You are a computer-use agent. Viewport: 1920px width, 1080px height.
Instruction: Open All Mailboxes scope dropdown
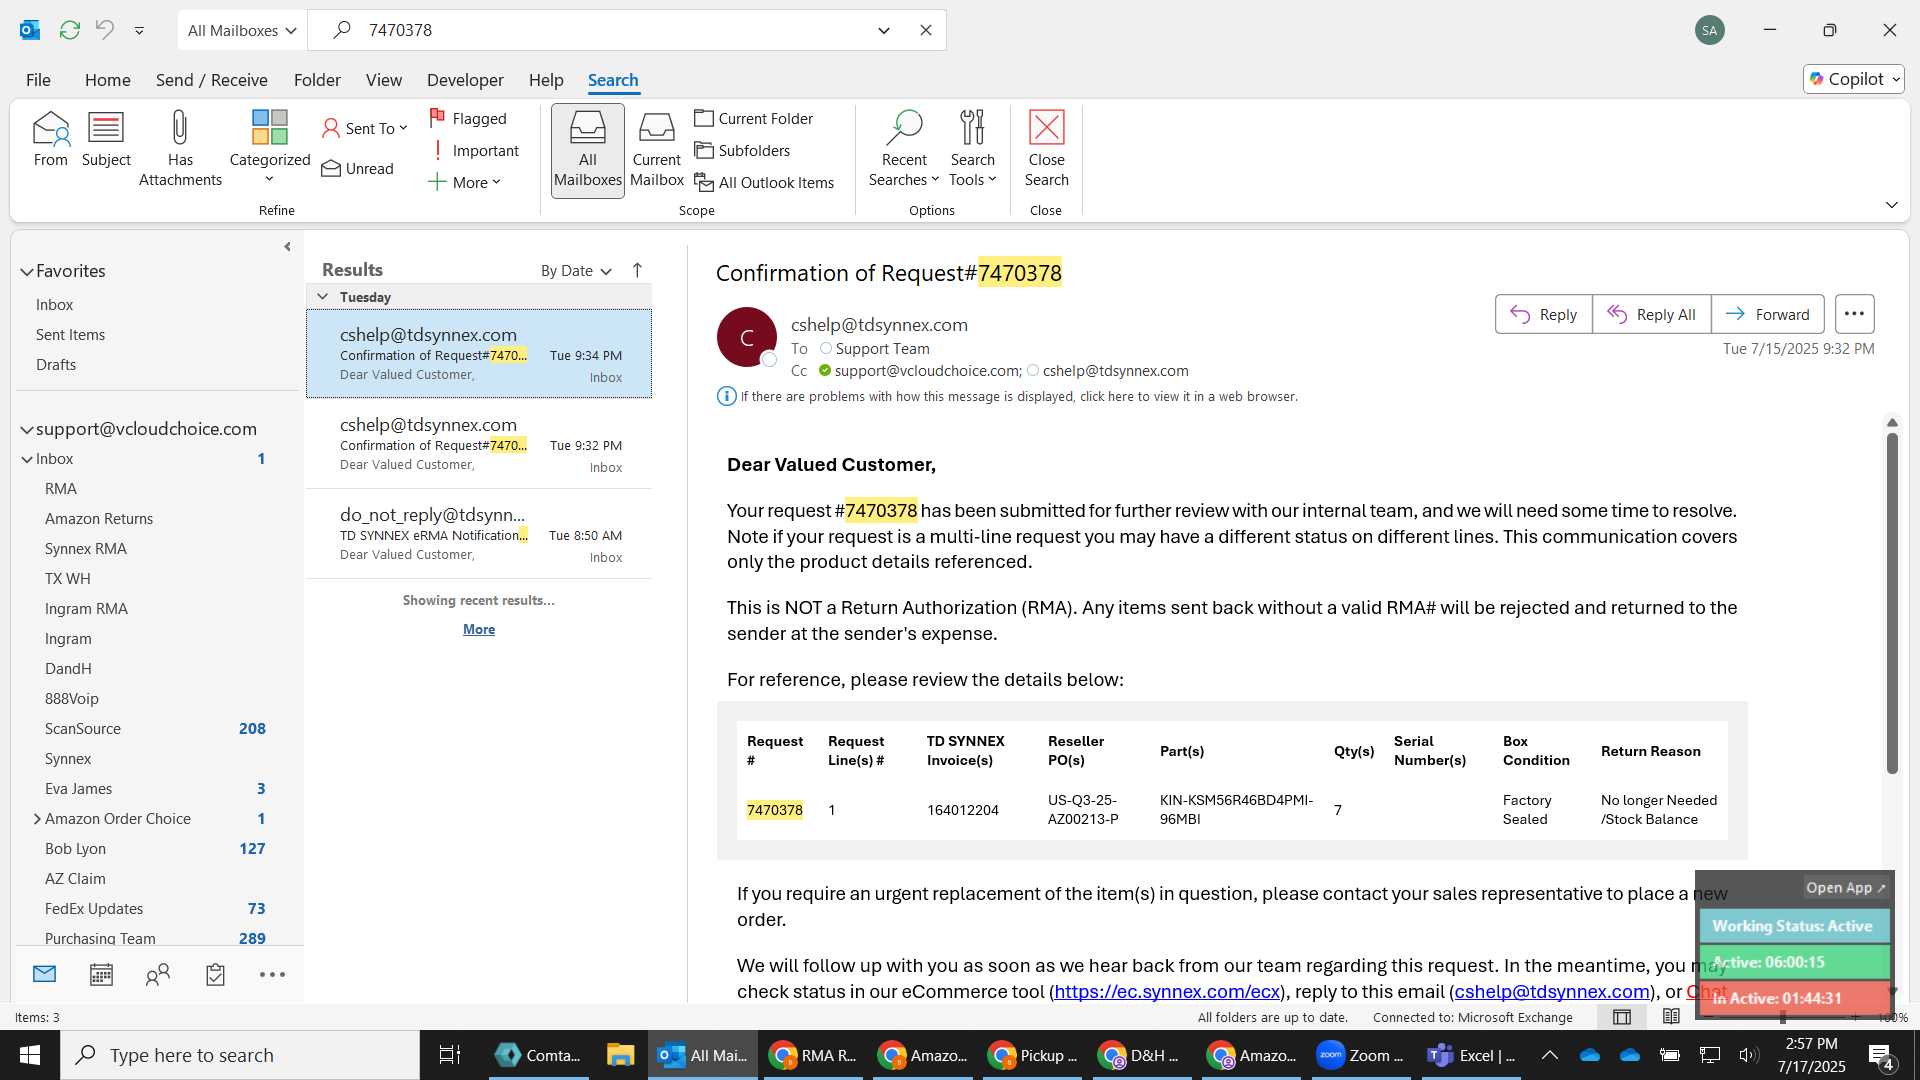point(242,30)
